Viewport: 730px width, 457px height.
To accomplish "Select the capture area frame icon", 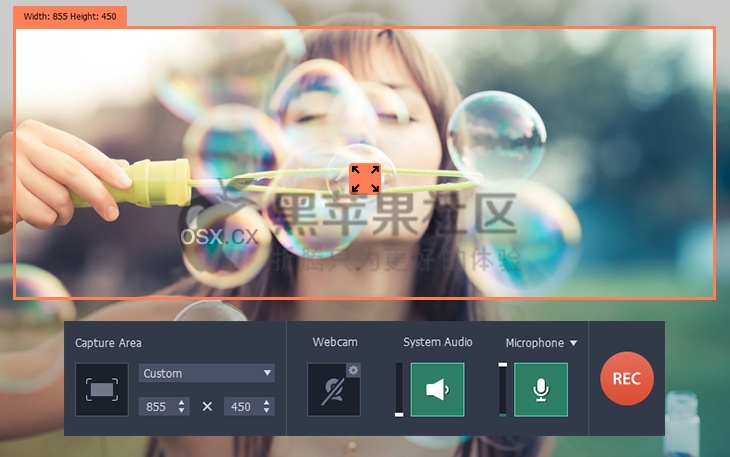I will 102,390.
